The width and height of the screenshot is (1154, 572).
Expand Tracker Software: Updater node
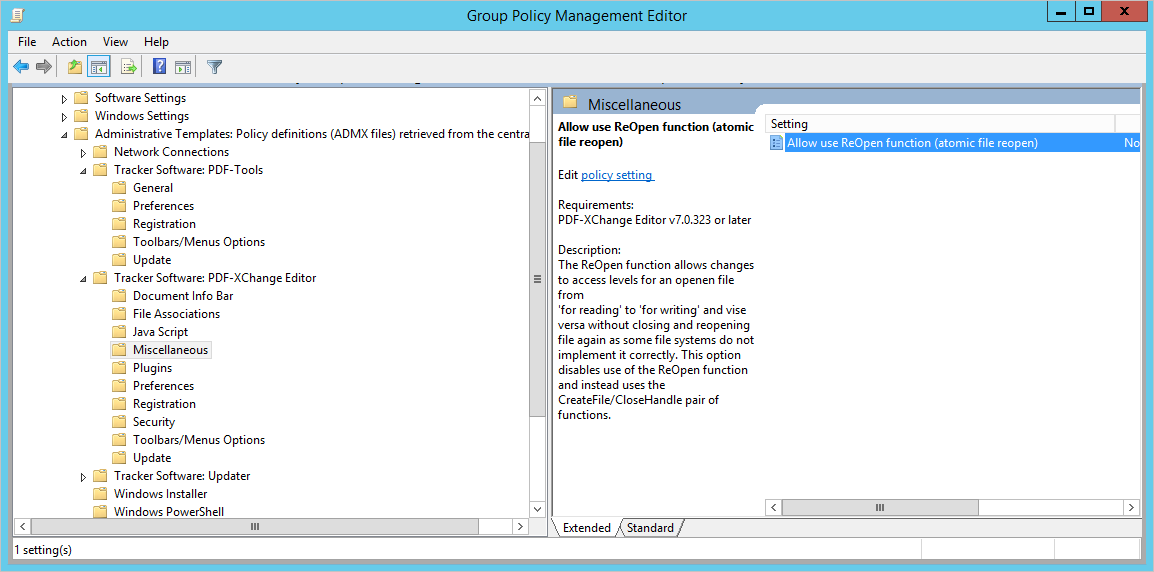click(83, 476)
